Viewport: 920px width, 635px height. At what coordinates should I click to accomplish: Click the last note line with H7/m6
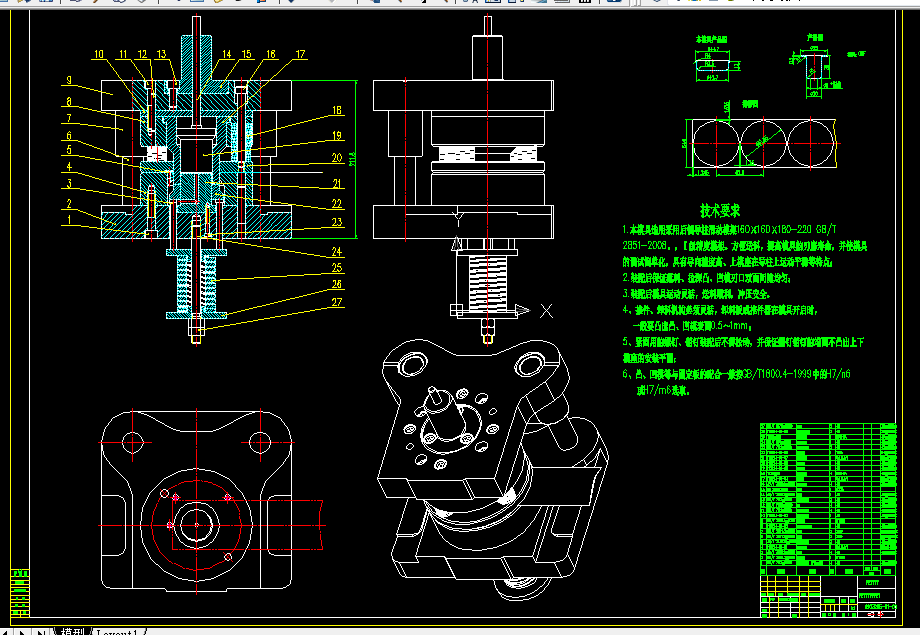click(x=663, y=390)
